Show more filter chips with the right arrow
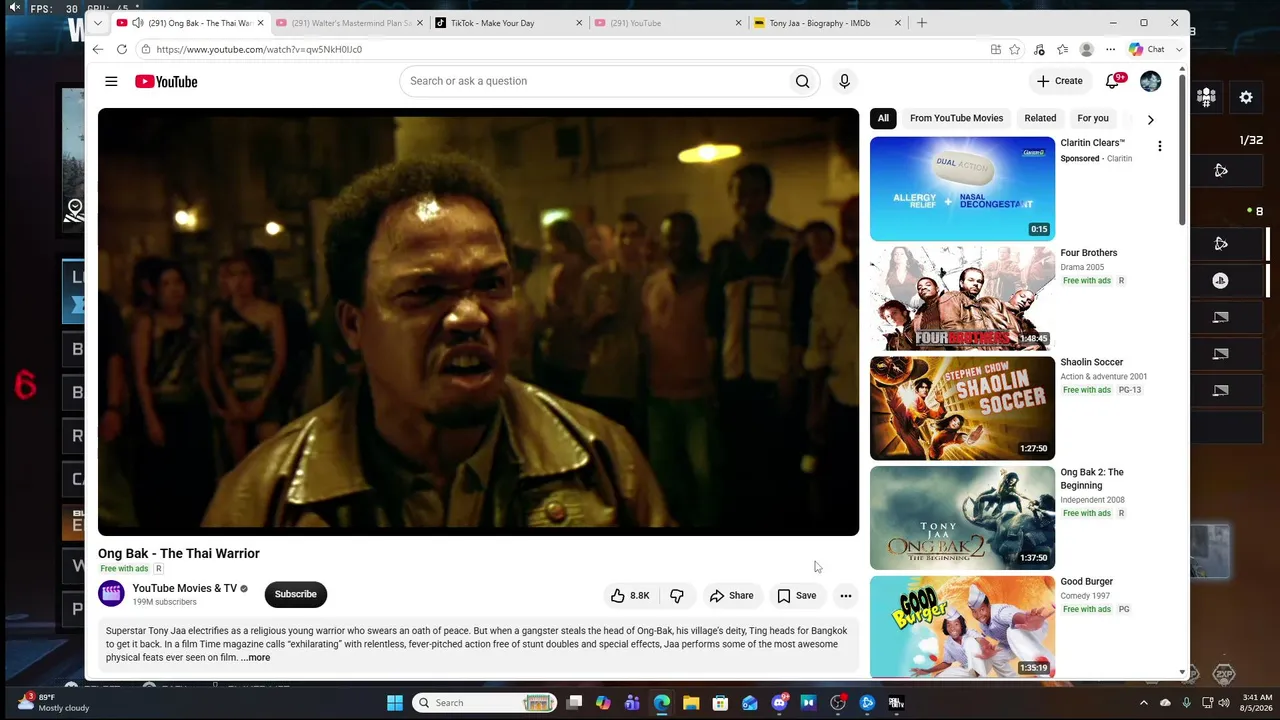1280x720 pixels. [x=1150, y=119]
